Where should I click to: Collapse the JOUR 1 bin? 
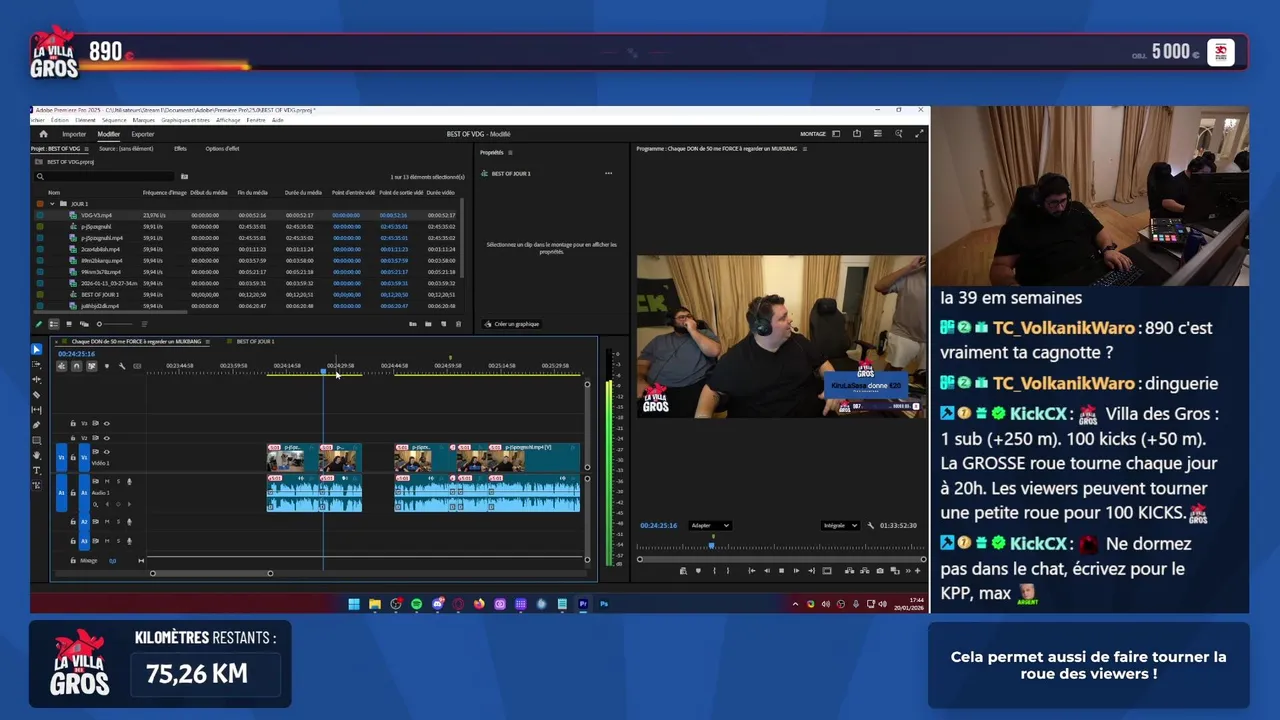tap(52, 204)
